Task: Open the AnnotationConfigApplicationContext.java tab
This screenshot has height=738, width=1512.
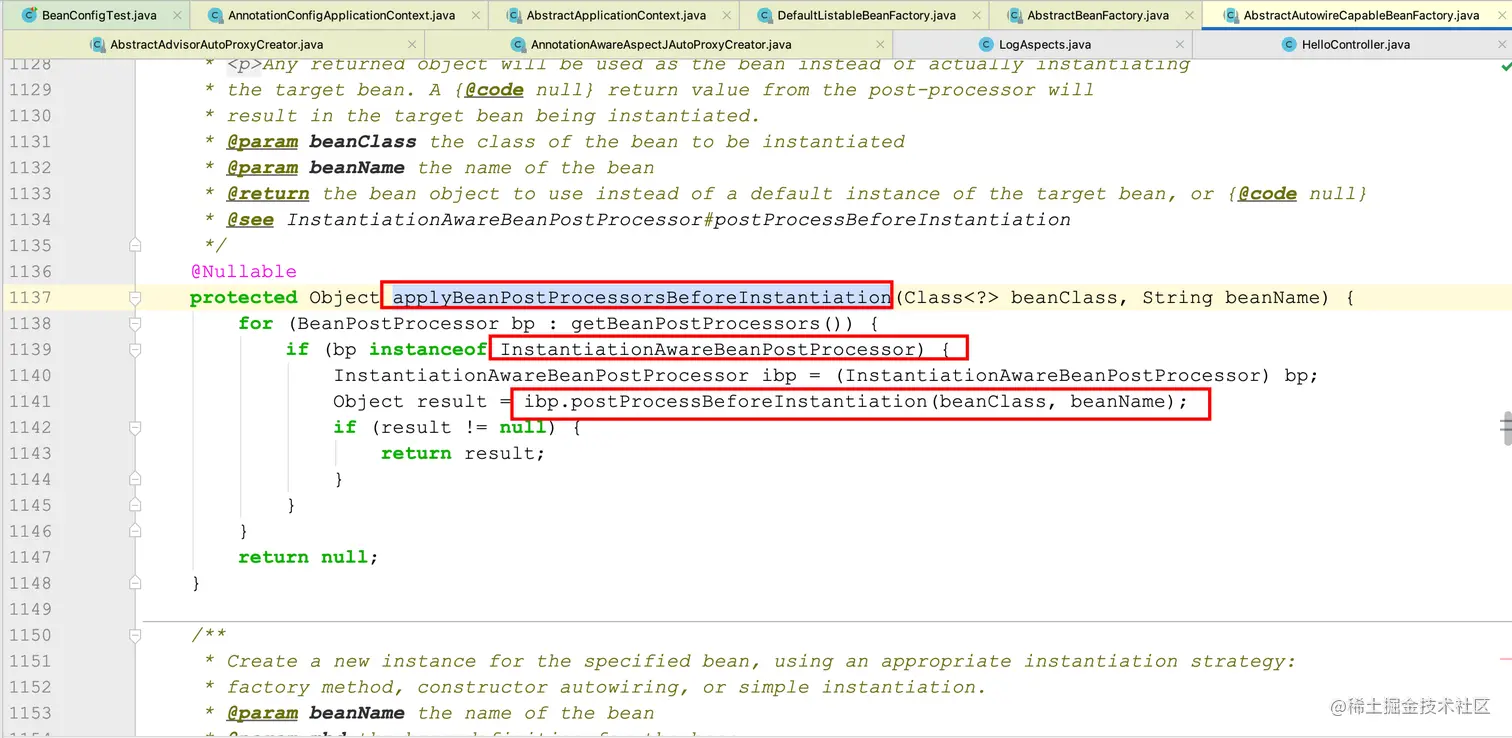Action: click(338, 15)
